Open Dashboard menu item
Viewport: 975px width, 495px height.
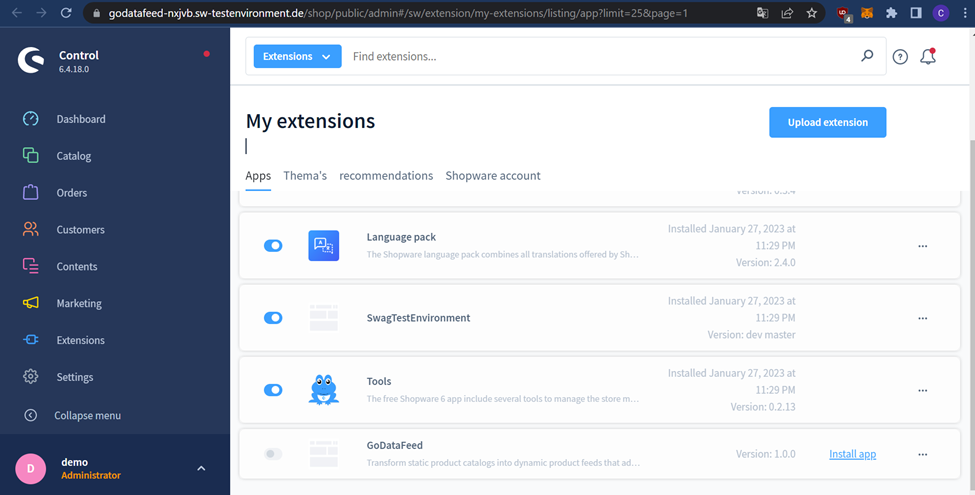(81, 119)
